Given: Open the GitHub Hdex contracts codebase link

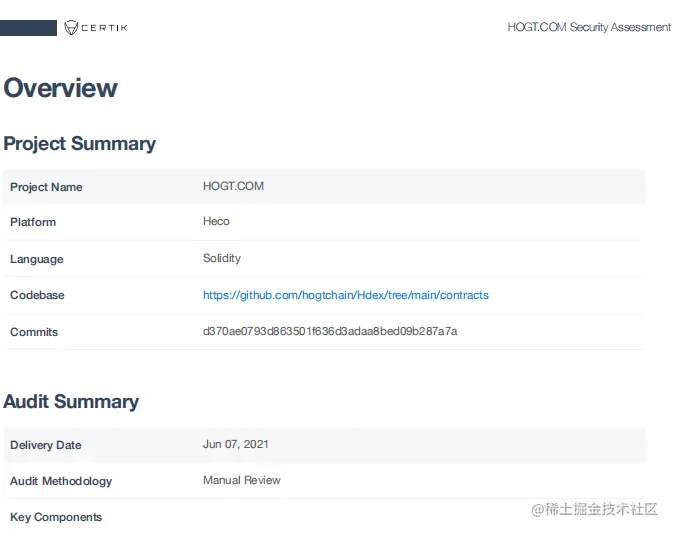Looking at the screenshot, I should (346, 295).
